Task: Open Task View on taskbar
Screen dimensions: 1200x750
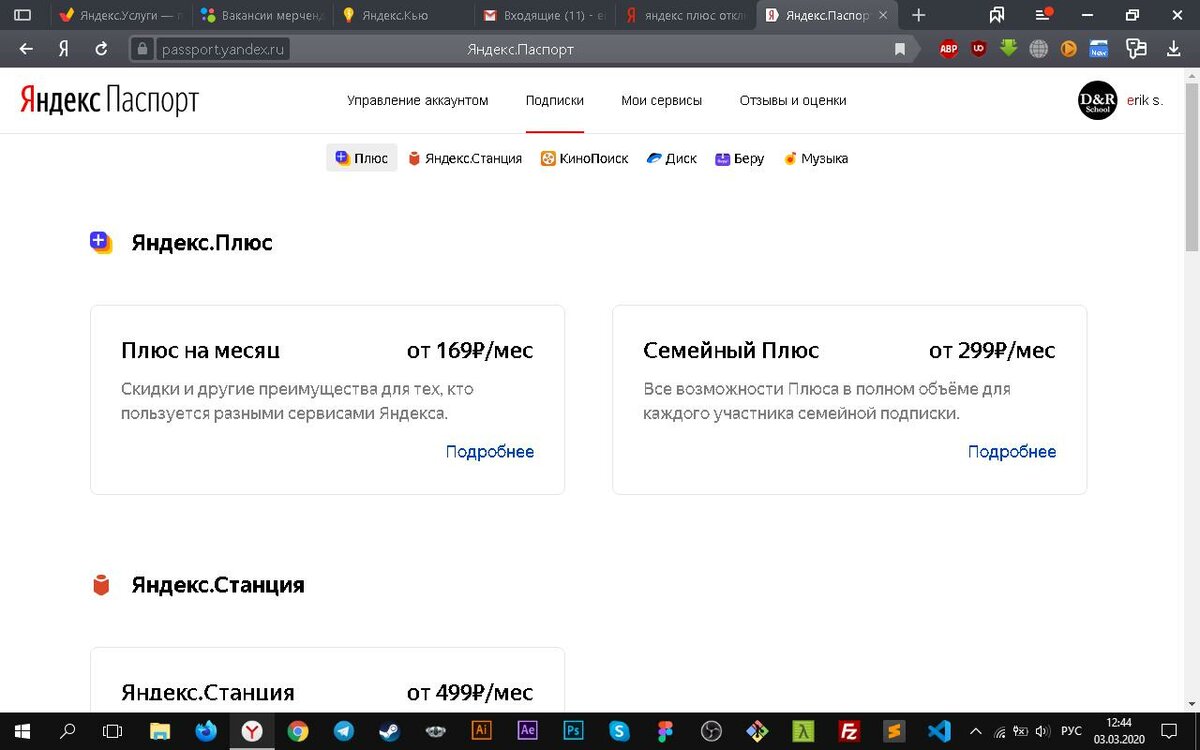Action: click(114, 730)
